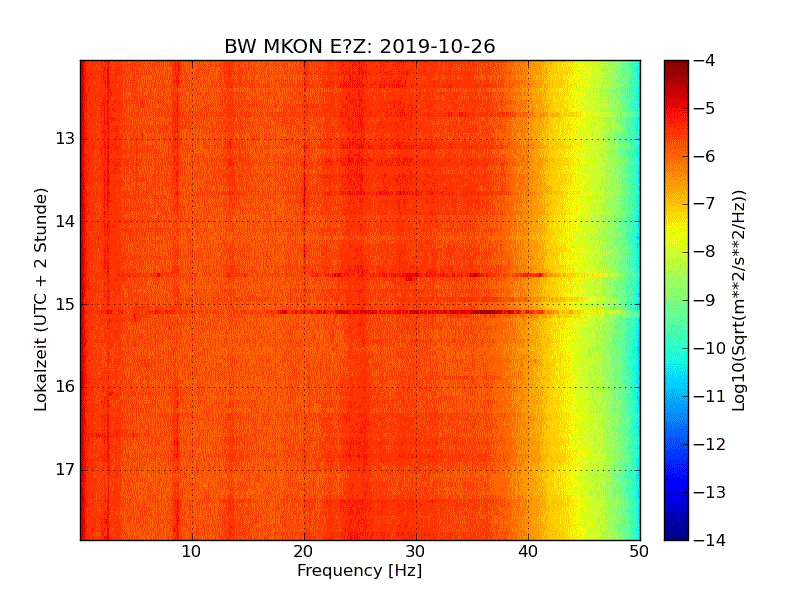Click colorbar tick label '−10'
Image resolution: width=800 pixels, height=600 pixels.
(x=710, y=348)
